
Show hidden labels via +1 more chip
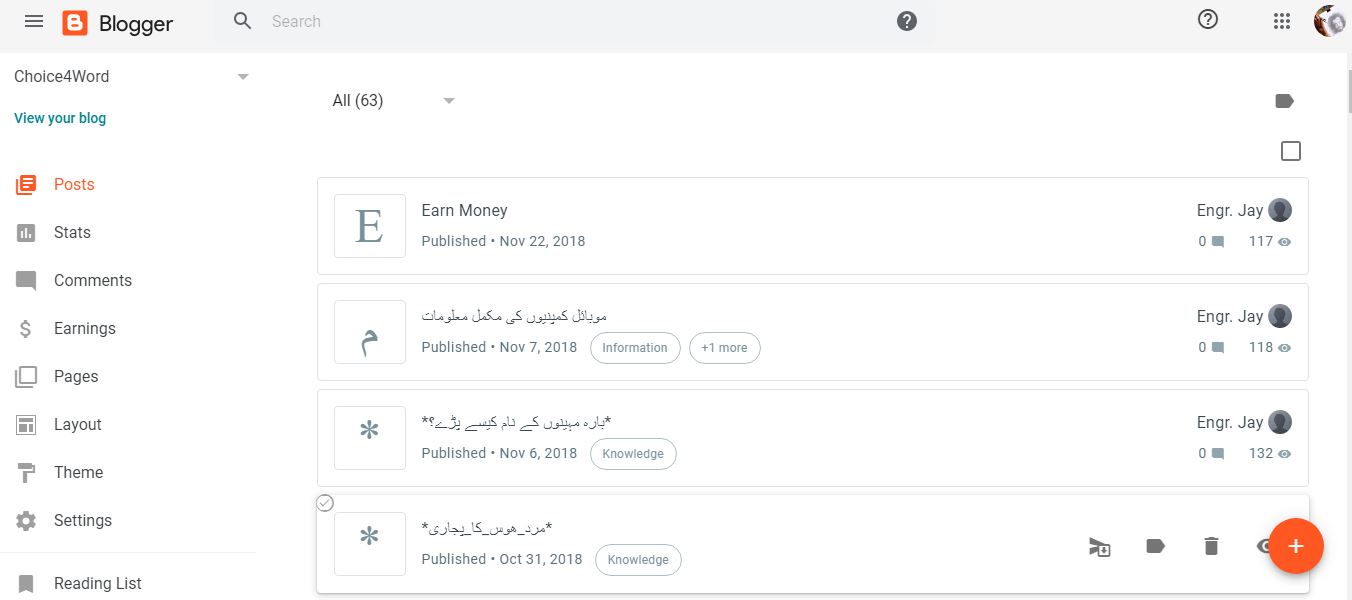pyautogui.click(x=724, y=347)
